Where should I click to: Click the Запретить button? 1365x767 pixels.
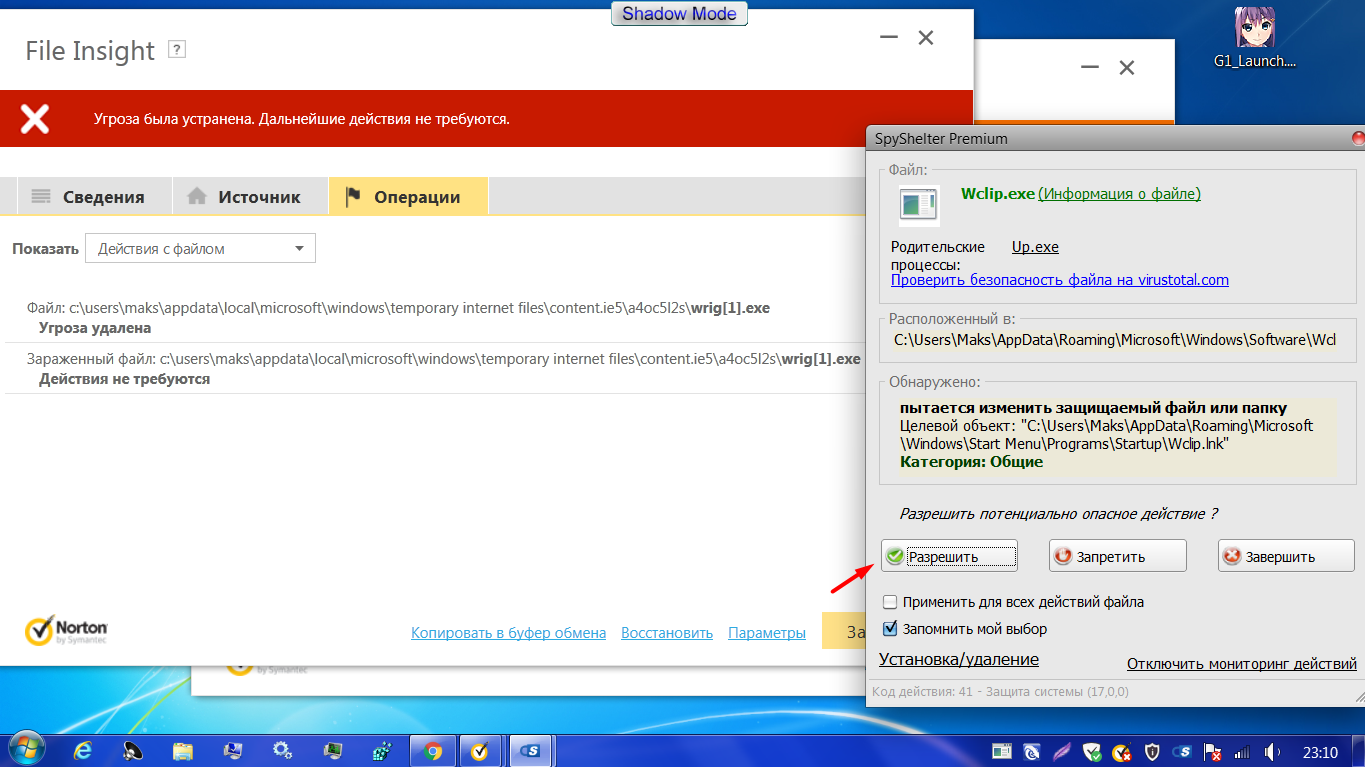pyautogui.click(x=1118, y=556)
